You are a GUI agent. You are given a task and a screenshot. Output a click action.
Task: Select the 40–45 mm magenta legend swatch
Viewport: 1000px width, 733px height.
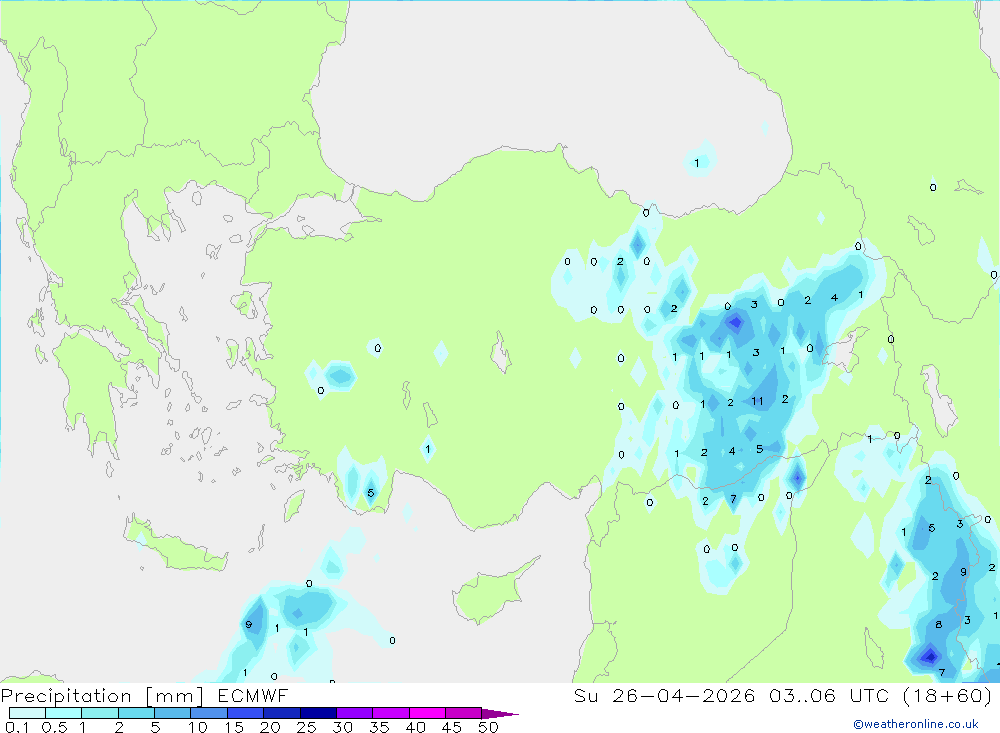(x=427, y=713)
